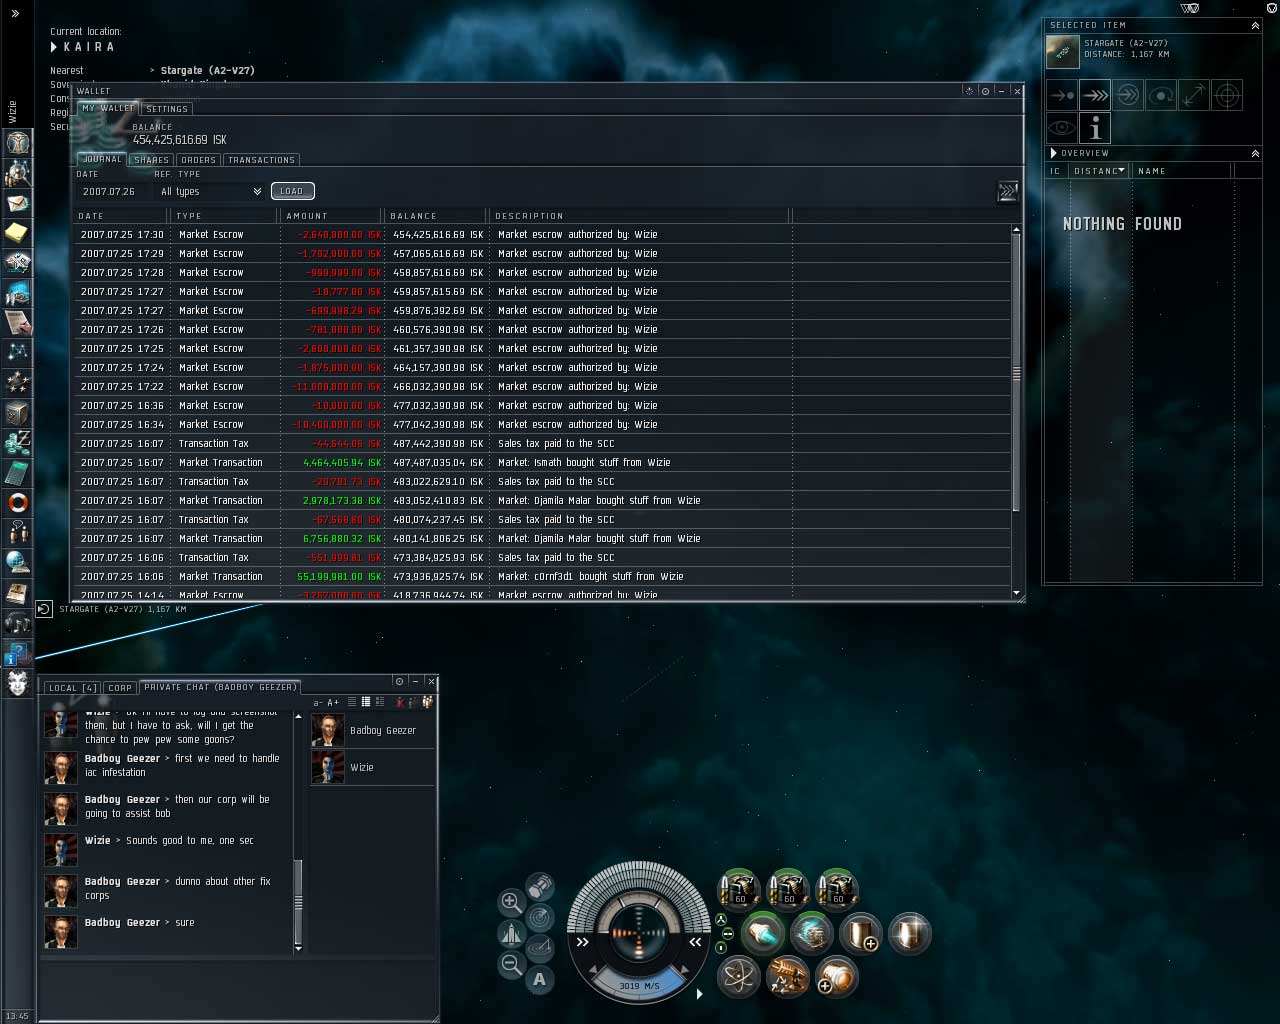Open the cargo hold HUD button

tap(539, 886)
